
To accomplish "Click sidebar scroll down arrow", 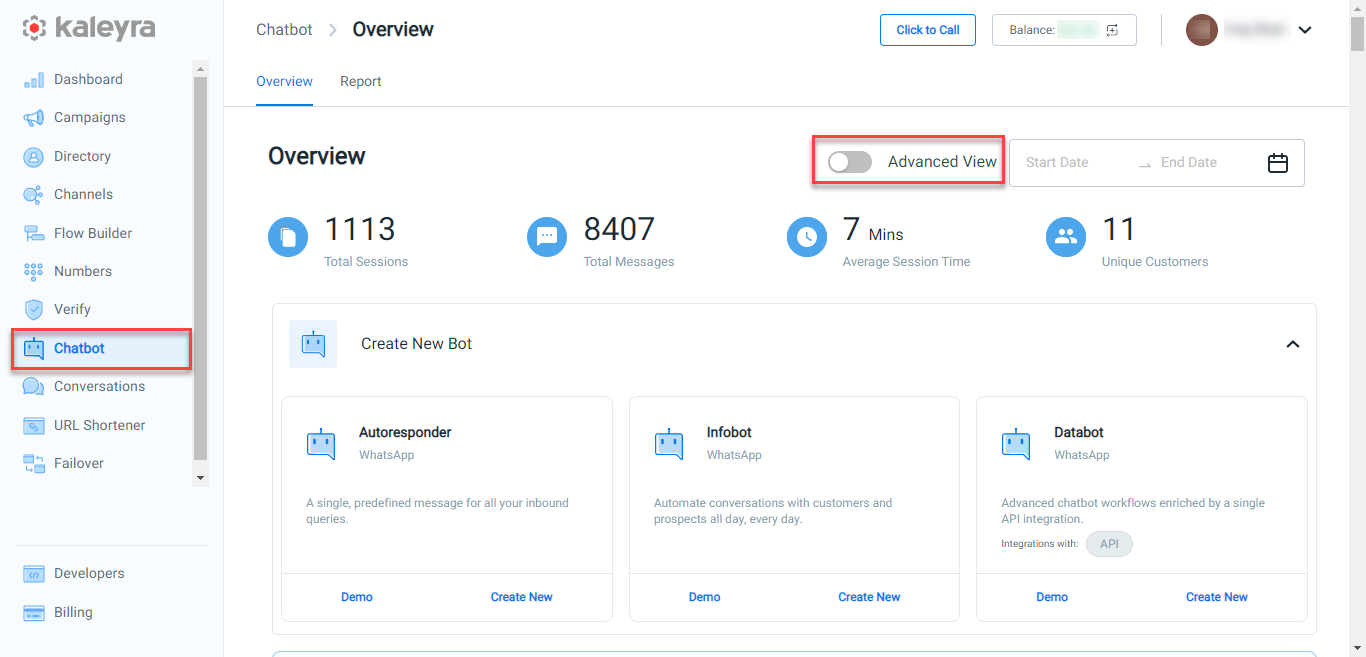I will click(x=201, y=479).
